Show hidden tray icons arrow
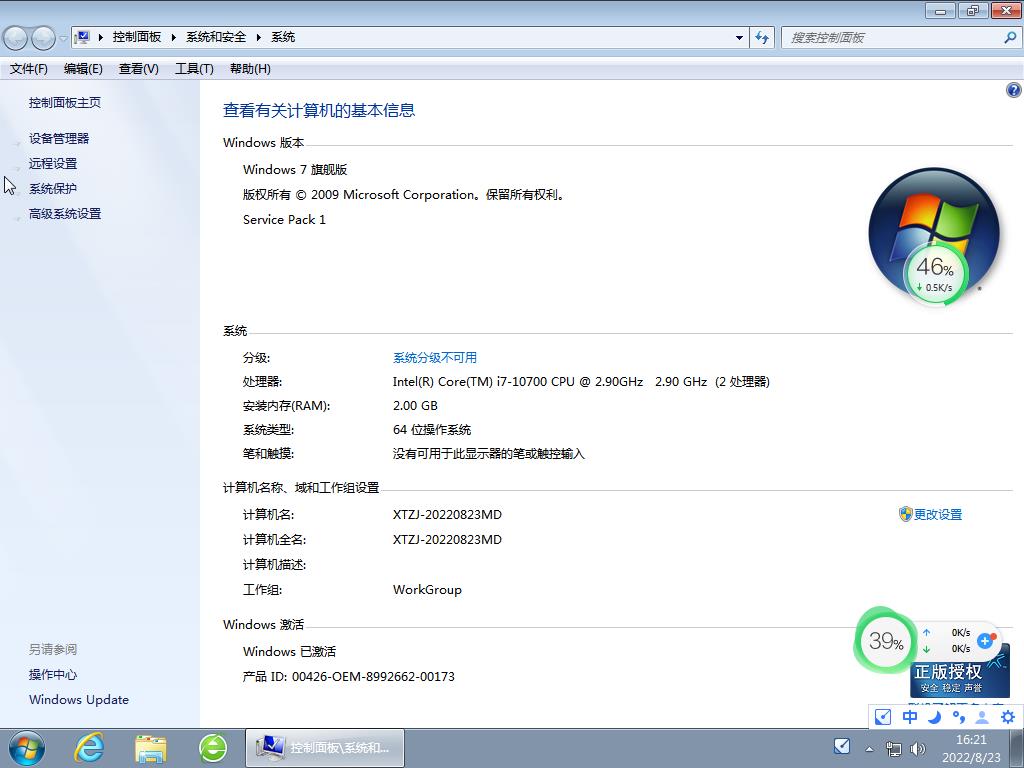Image resolution: width=1024 pixels, height=768 pixels. click(x=869, y=749)
